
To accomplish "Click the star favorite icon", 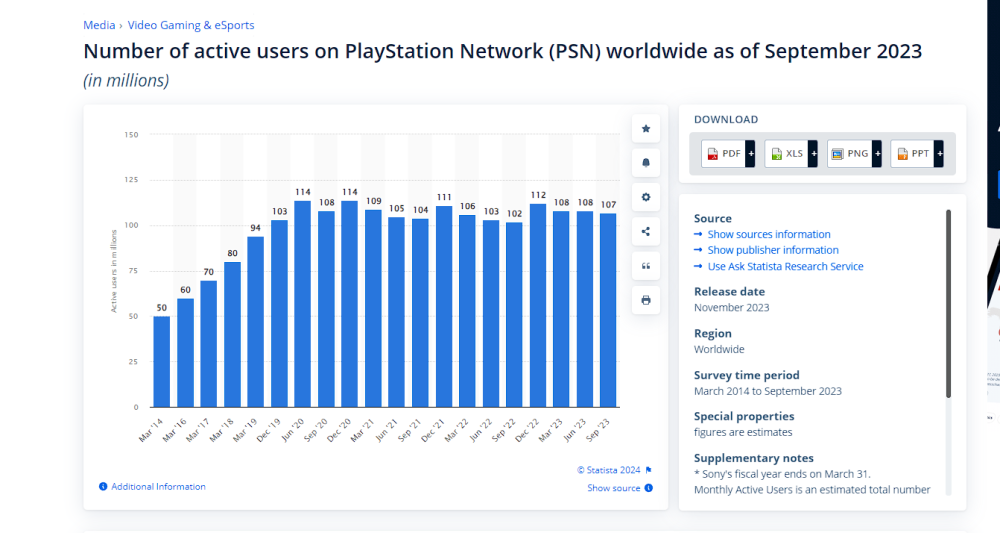I will coord(646,129).
